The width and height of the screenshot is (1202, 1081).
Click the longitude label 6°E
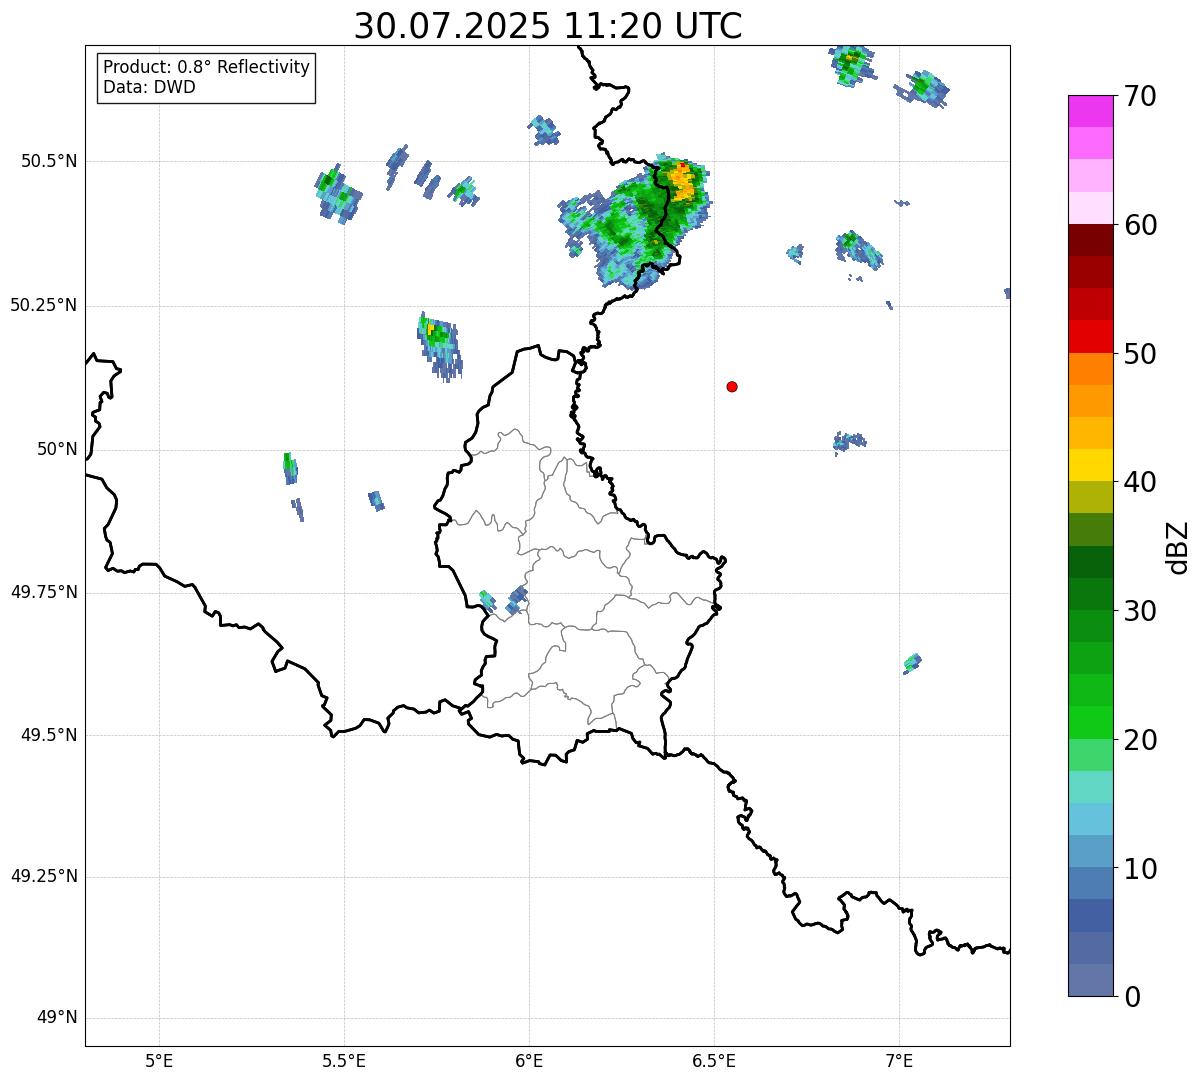529,1060
